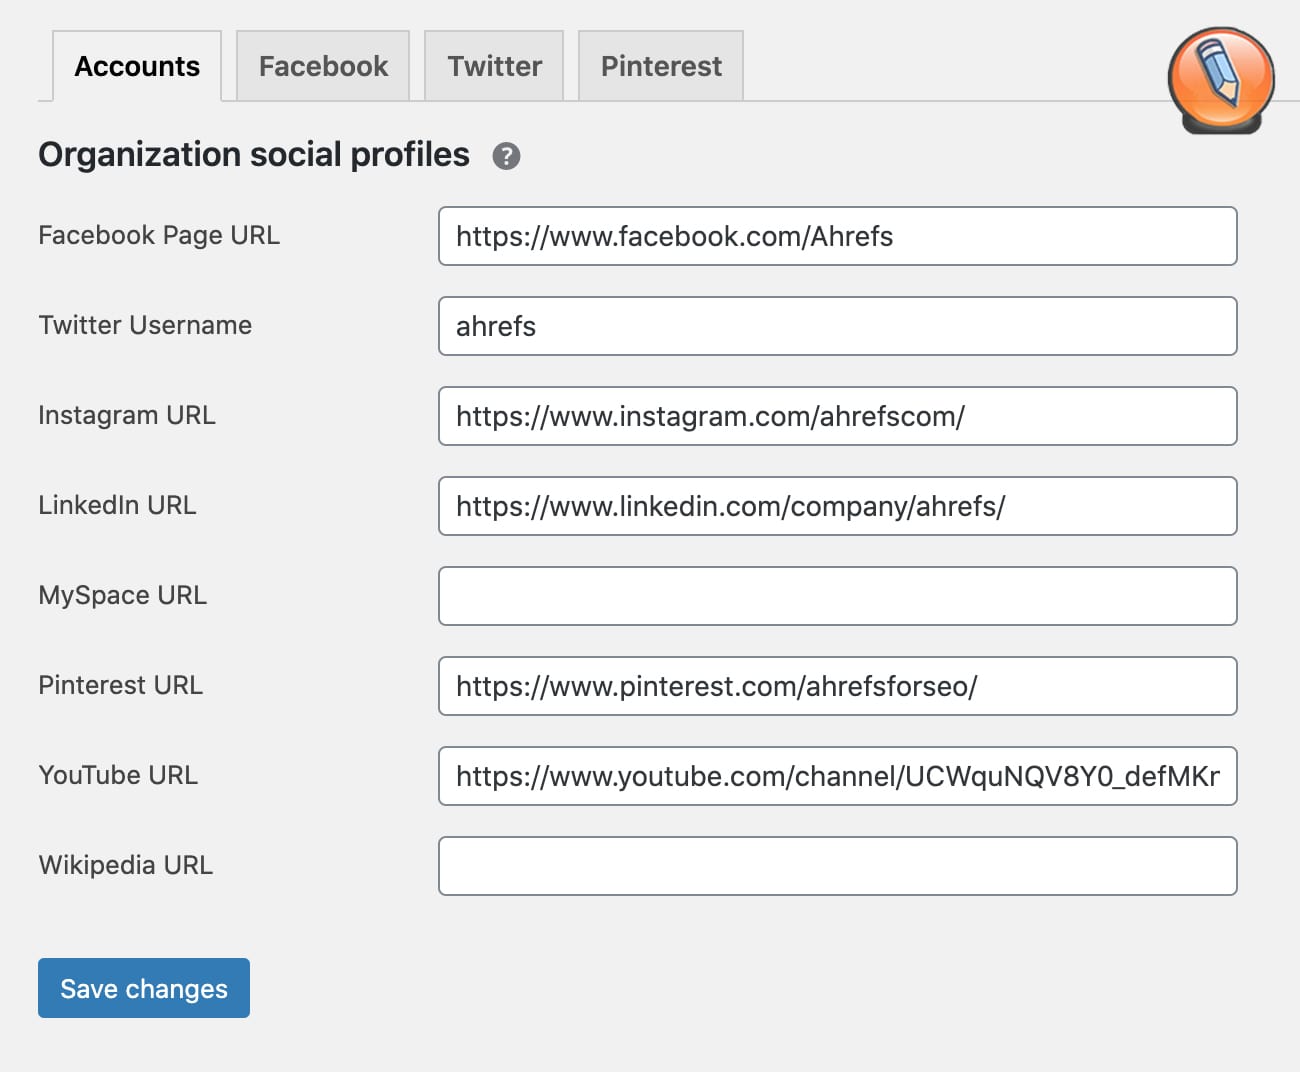1300x1072 pixels.
Task: Click the orange pencil icon
Action: pos(1221,80)
